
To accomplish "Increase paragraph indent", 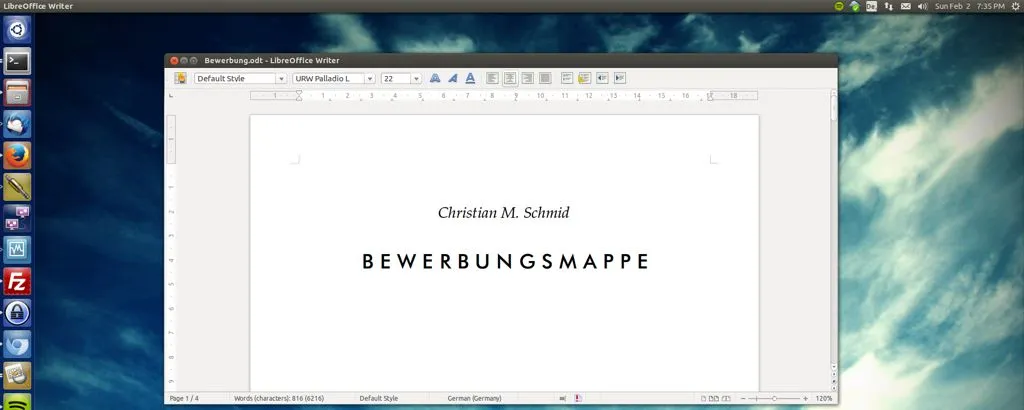I will pos(620,78).
